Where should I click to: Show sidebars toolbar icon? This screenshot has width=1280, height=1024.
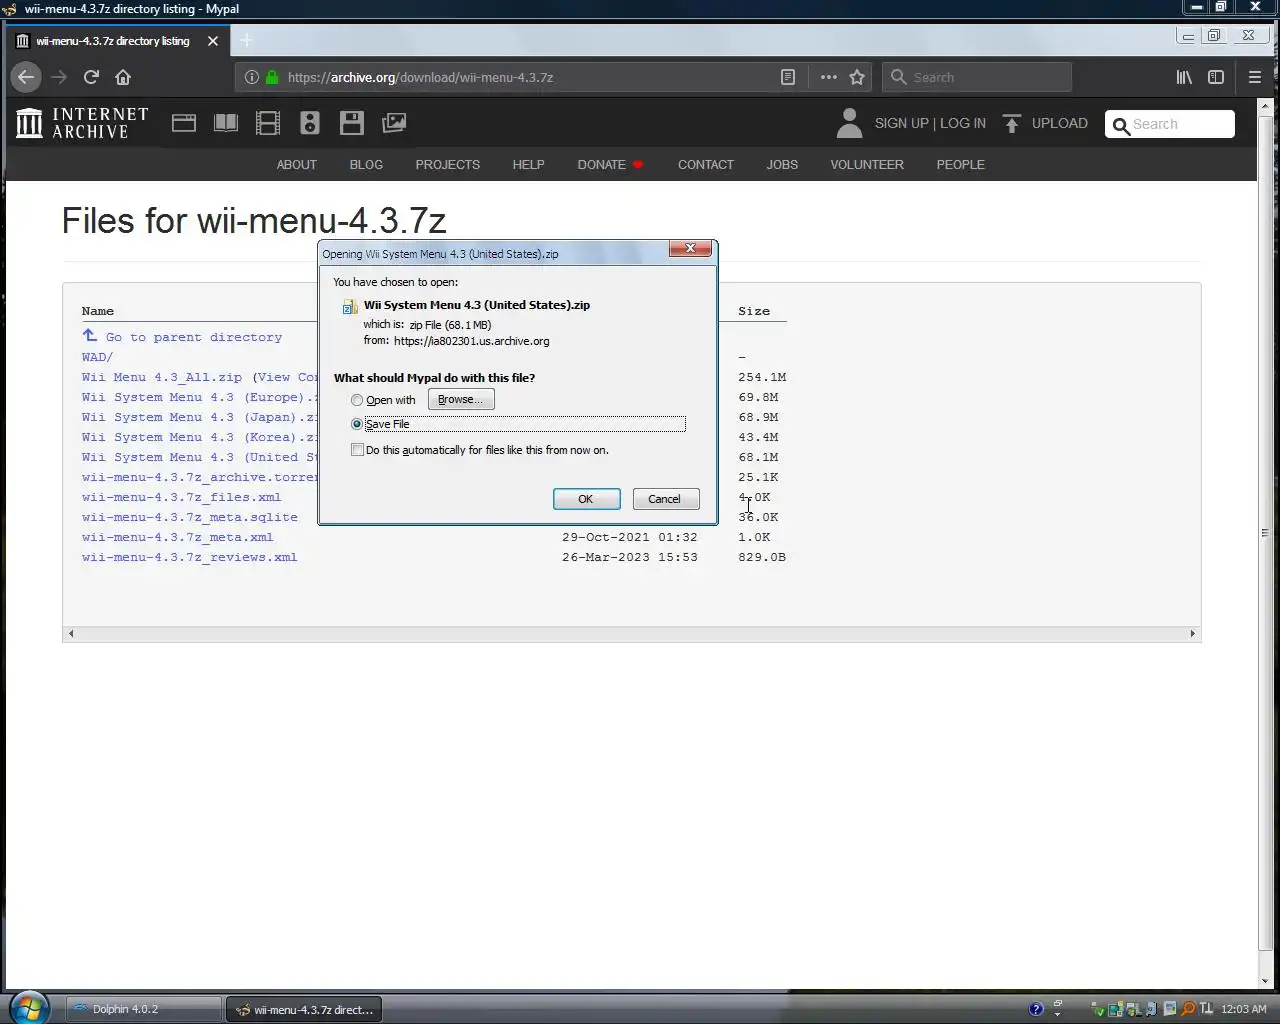tap(1216, 77)
